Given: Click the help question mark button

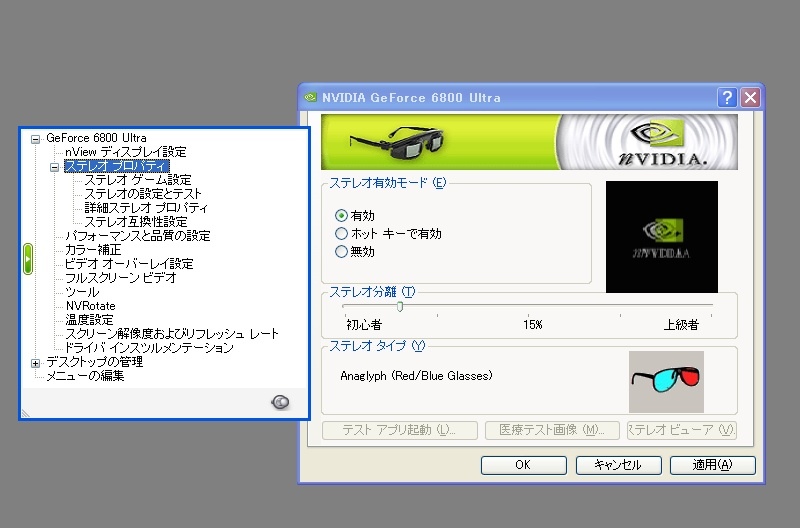Looking at the screenshot, I should [x=727, y=97].
